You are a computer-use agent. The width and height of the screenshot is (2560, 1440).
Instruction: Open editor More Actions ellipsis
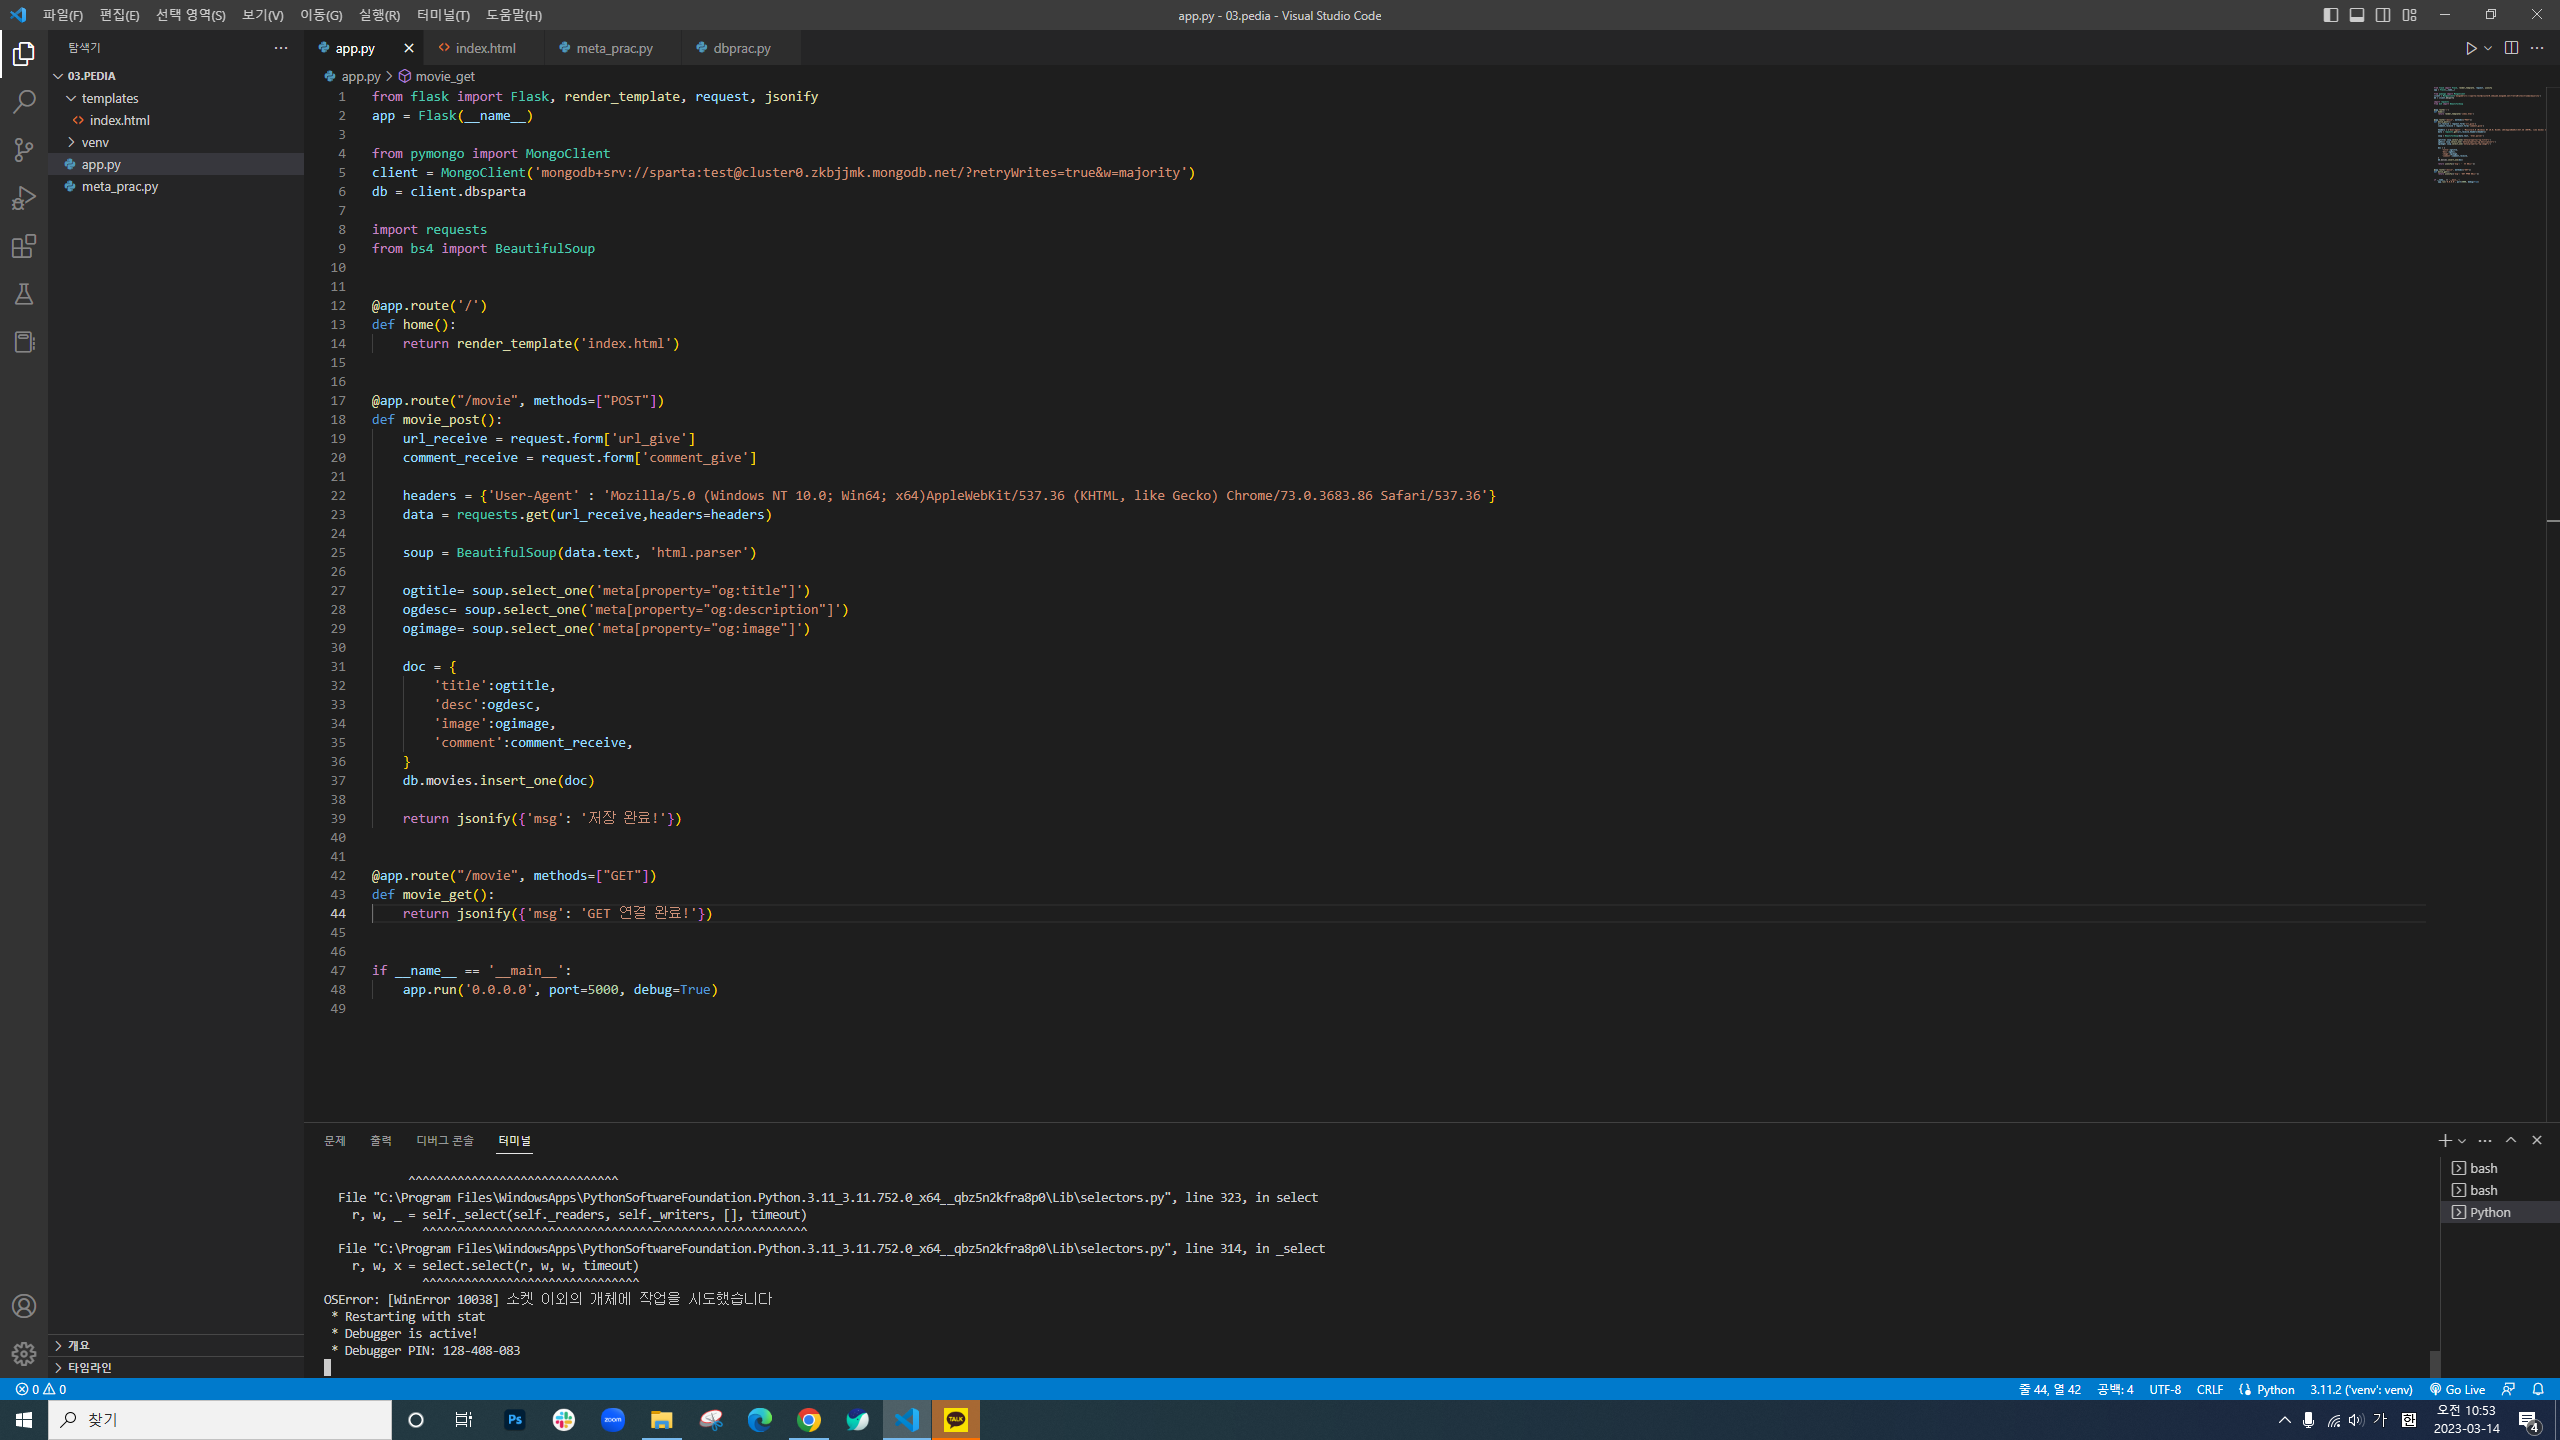[2537, 48]
